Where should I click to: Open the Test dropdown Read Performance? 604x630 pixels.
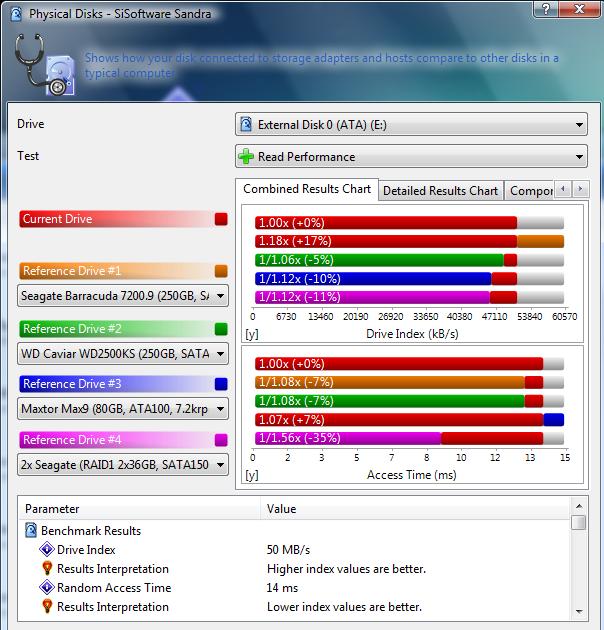pyautogui.click(x=411, y=156)
